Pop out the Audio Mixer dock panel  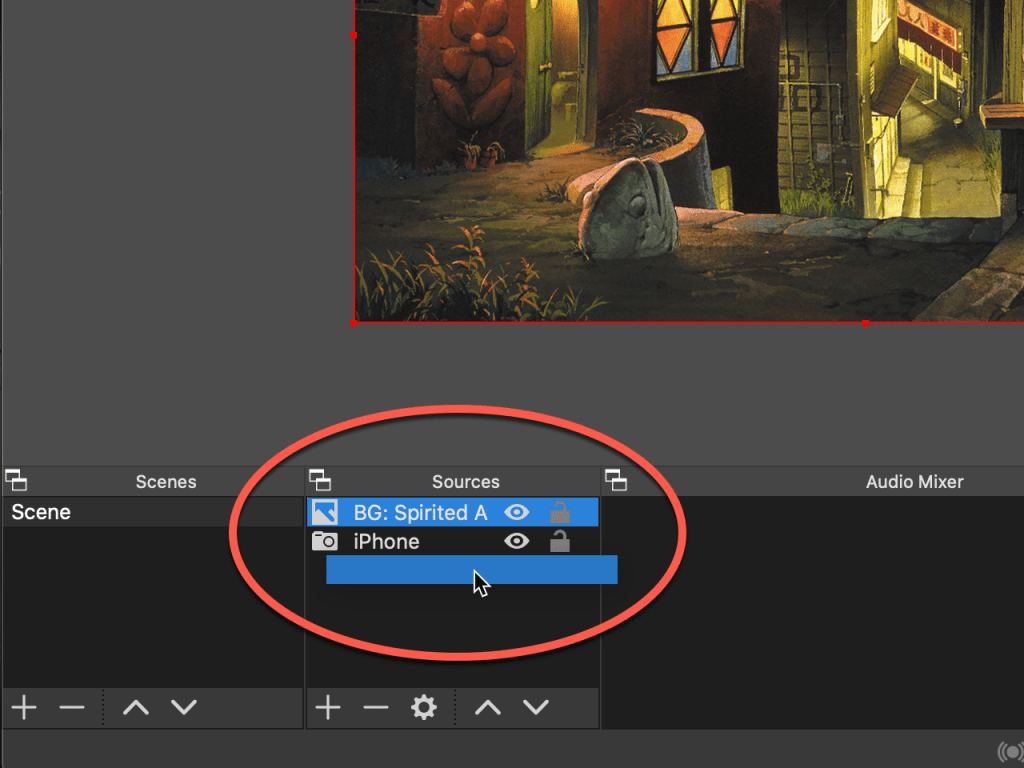click(x=616, y=480)
